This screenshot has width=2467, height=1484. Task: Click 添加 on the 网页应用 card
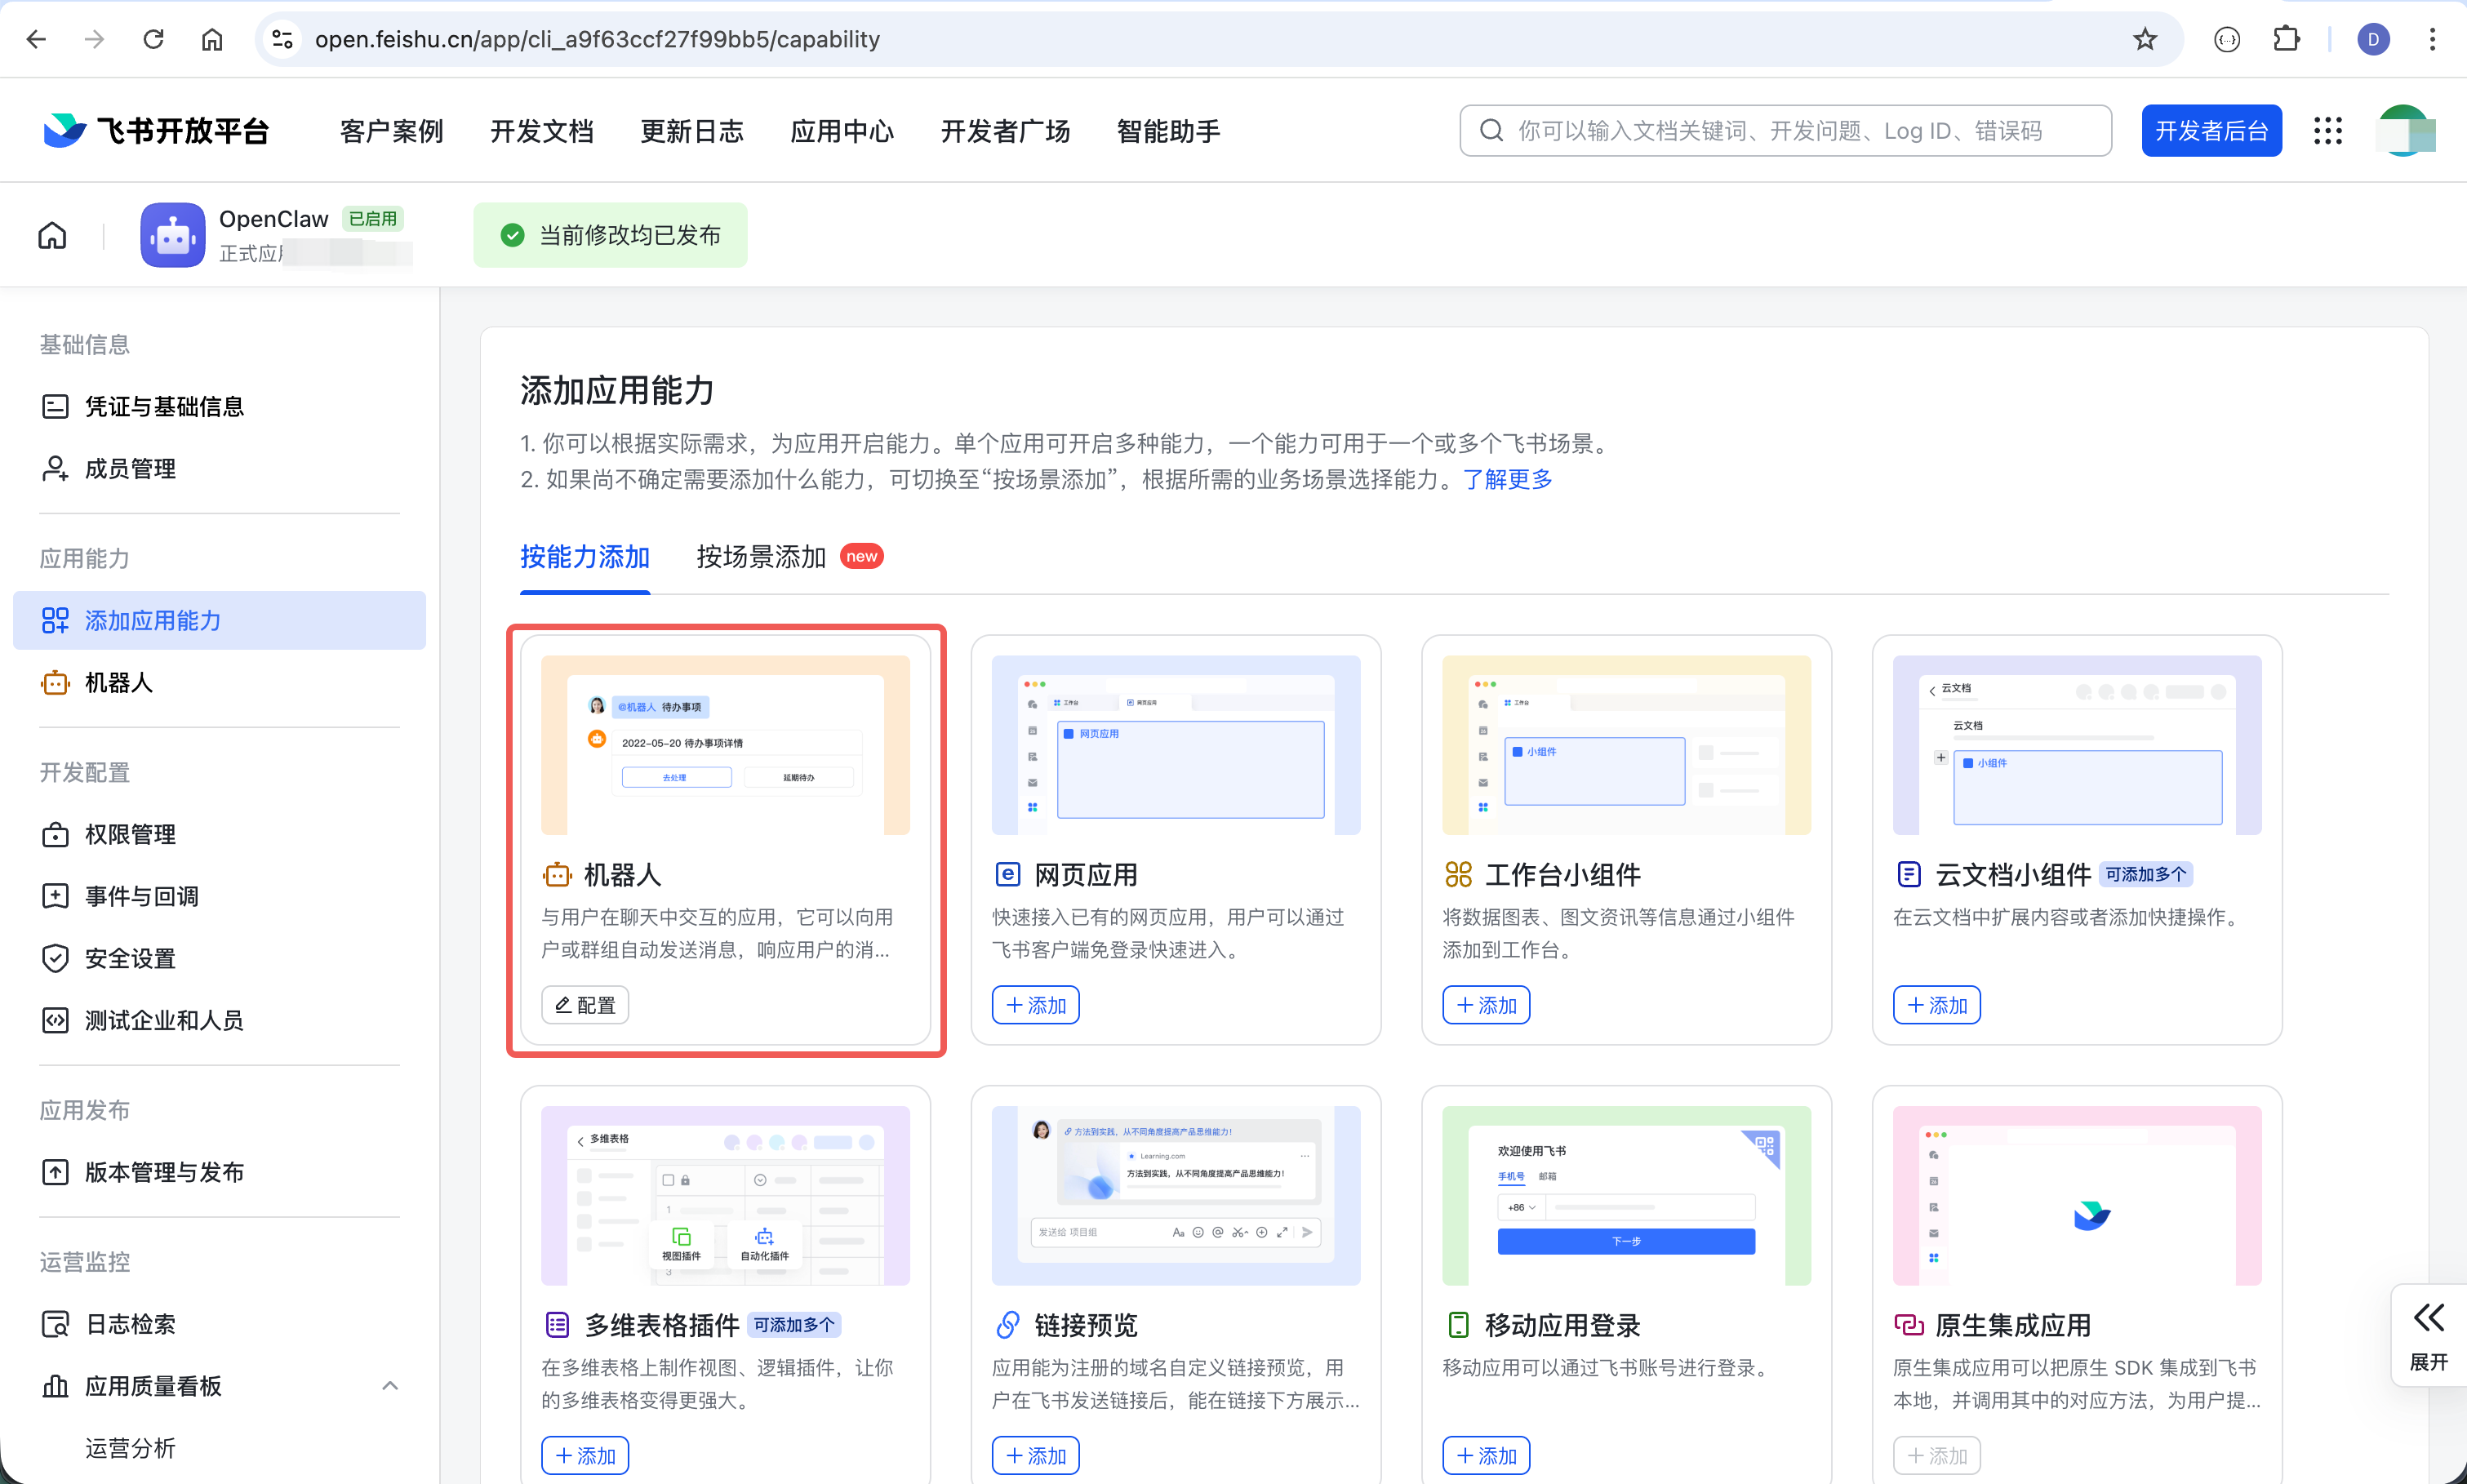tap(1036, 1005)
